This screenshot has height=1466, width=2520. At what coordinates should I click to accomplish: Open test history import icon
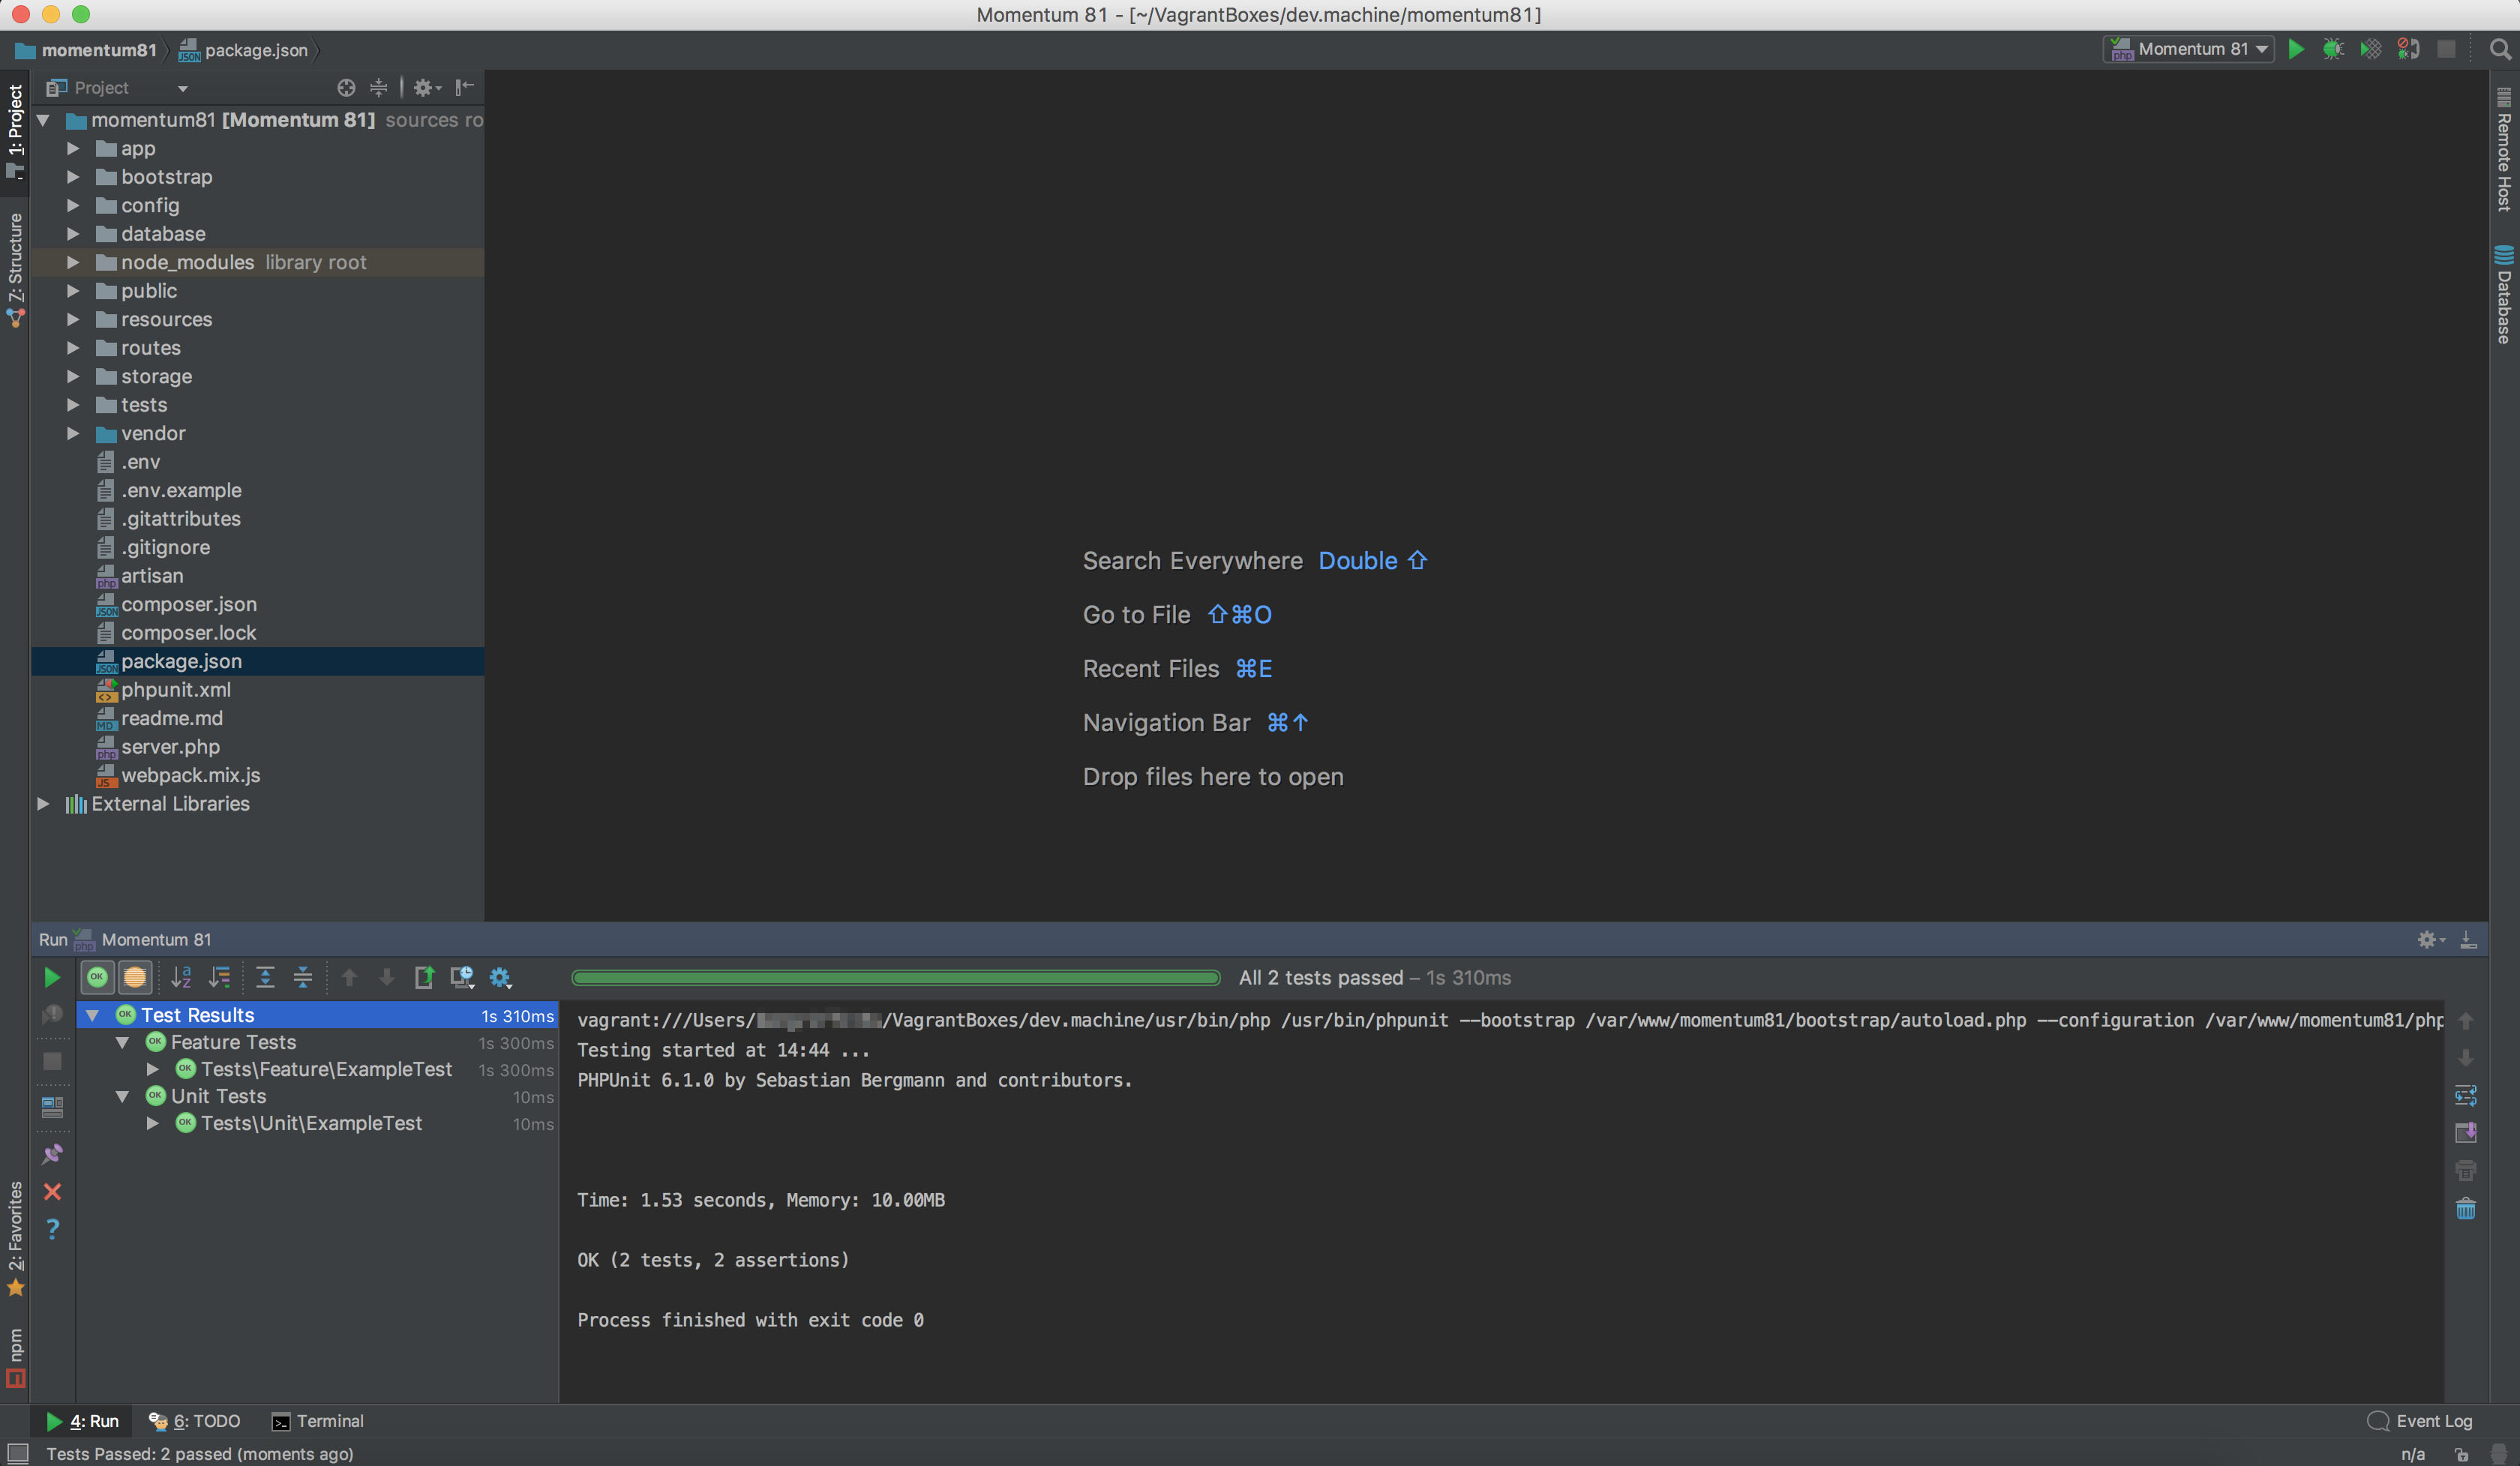[461, 977]
